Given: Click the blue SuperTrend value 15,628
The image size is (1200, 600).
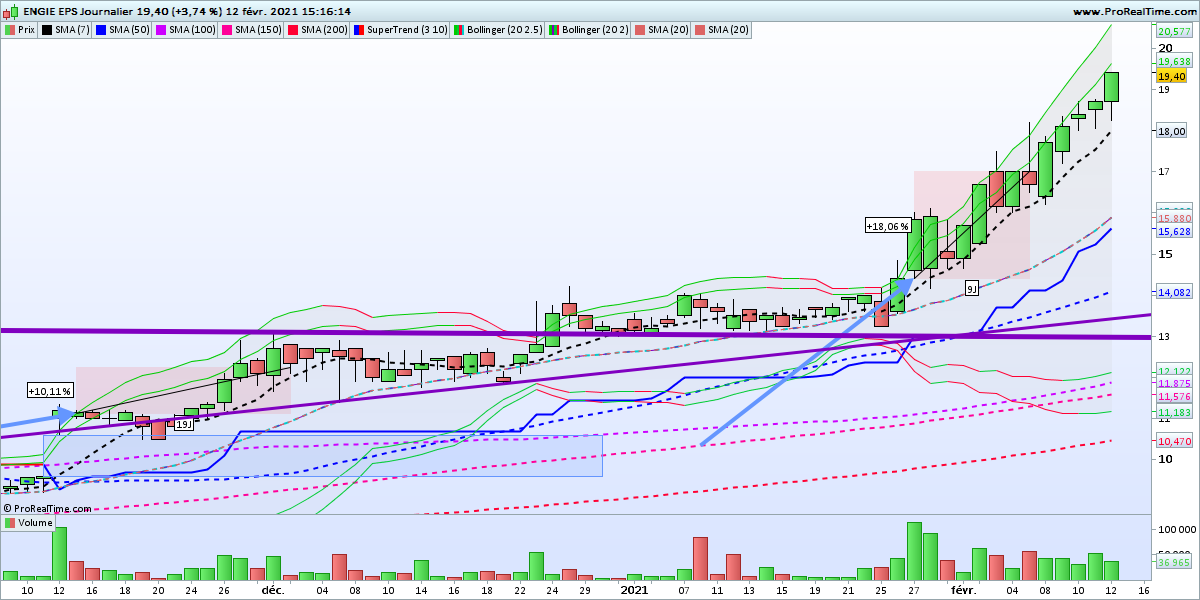Looking at the screenshot, I should point(1173,231).
